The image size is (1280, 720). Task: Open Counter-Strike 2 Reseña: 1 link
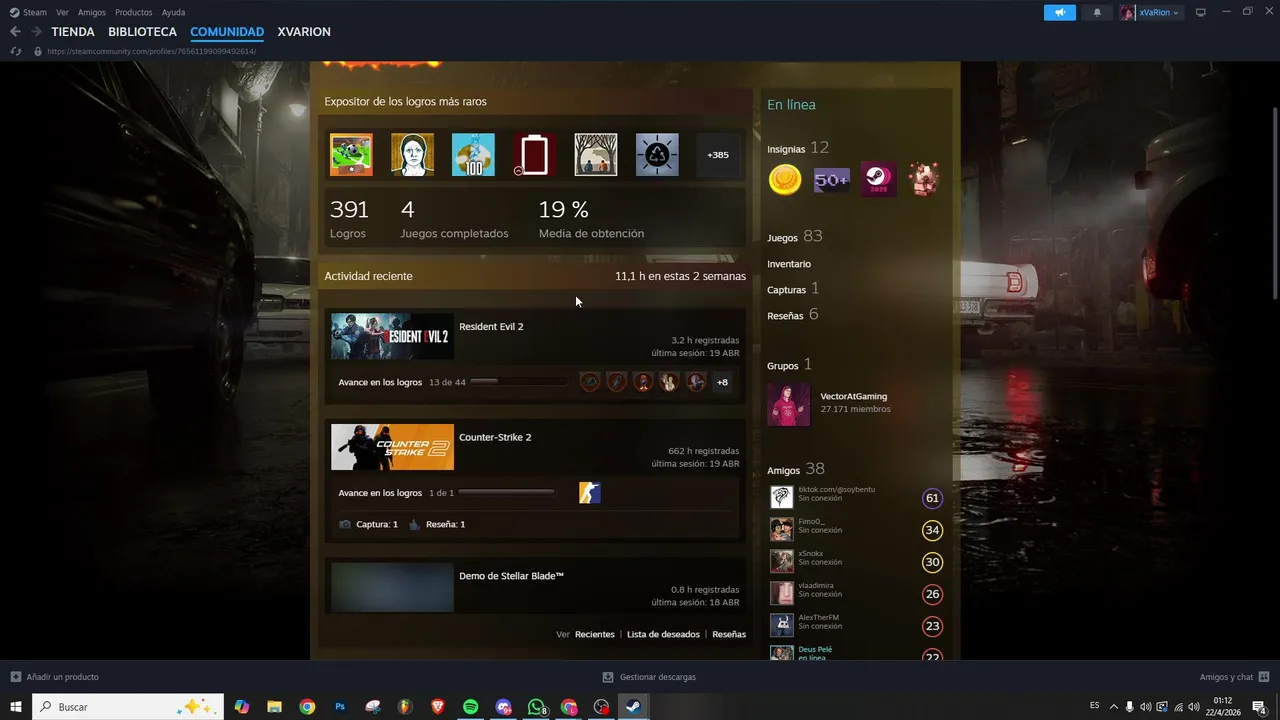pos(437,524)
